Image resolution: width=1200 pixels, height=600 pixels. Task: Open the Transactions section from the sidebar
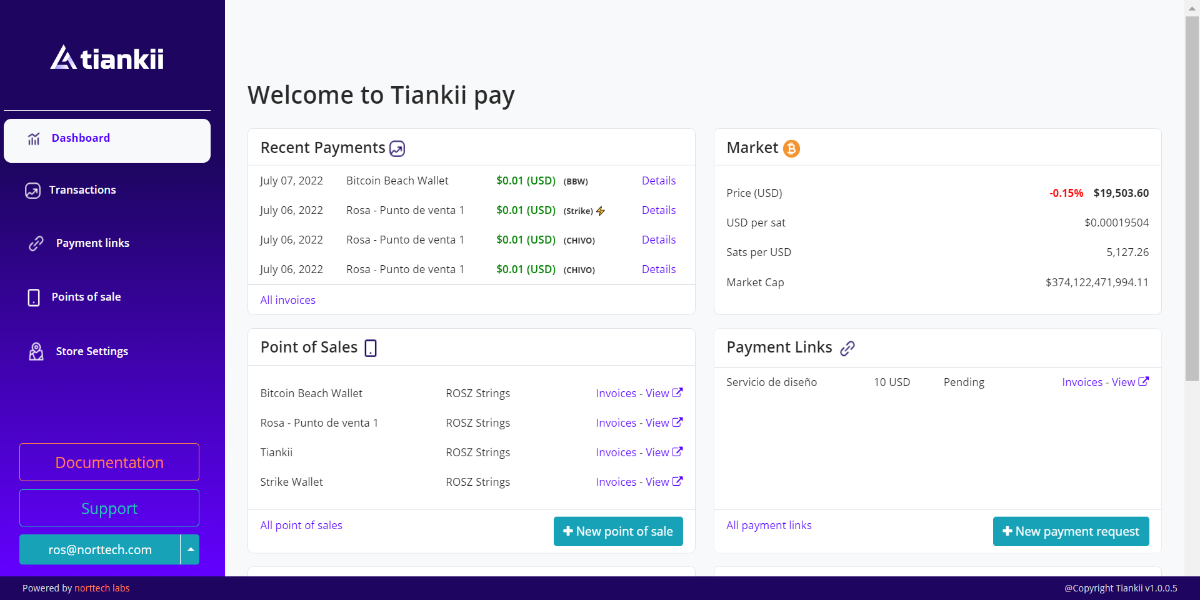81,189
